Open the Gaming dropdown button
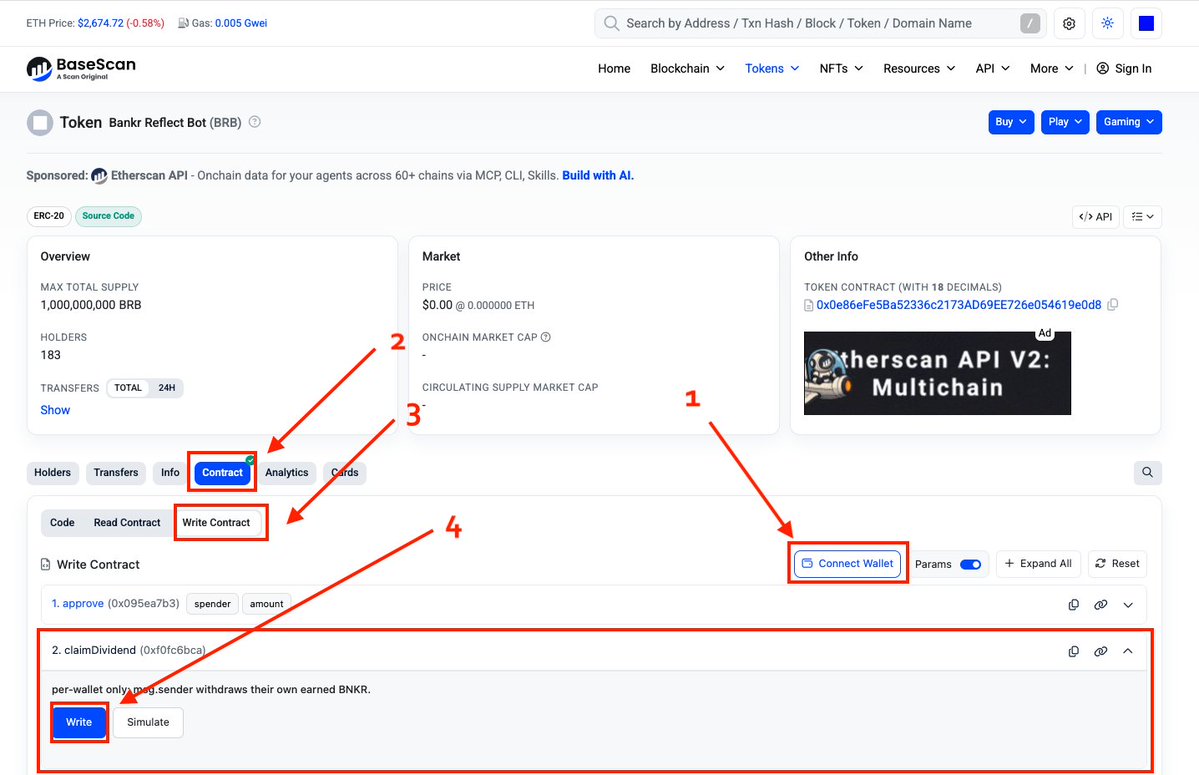Image resolution: width=1199 pixels, height=775 pixels. point(1129,122)
